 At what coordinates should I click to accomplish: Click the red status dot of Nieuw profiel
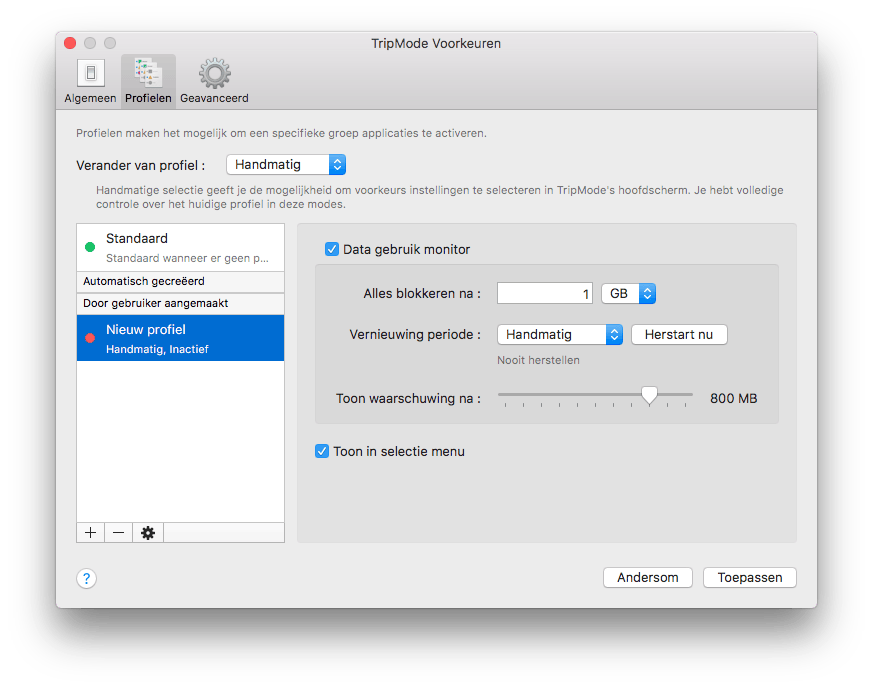coord(90,338)
